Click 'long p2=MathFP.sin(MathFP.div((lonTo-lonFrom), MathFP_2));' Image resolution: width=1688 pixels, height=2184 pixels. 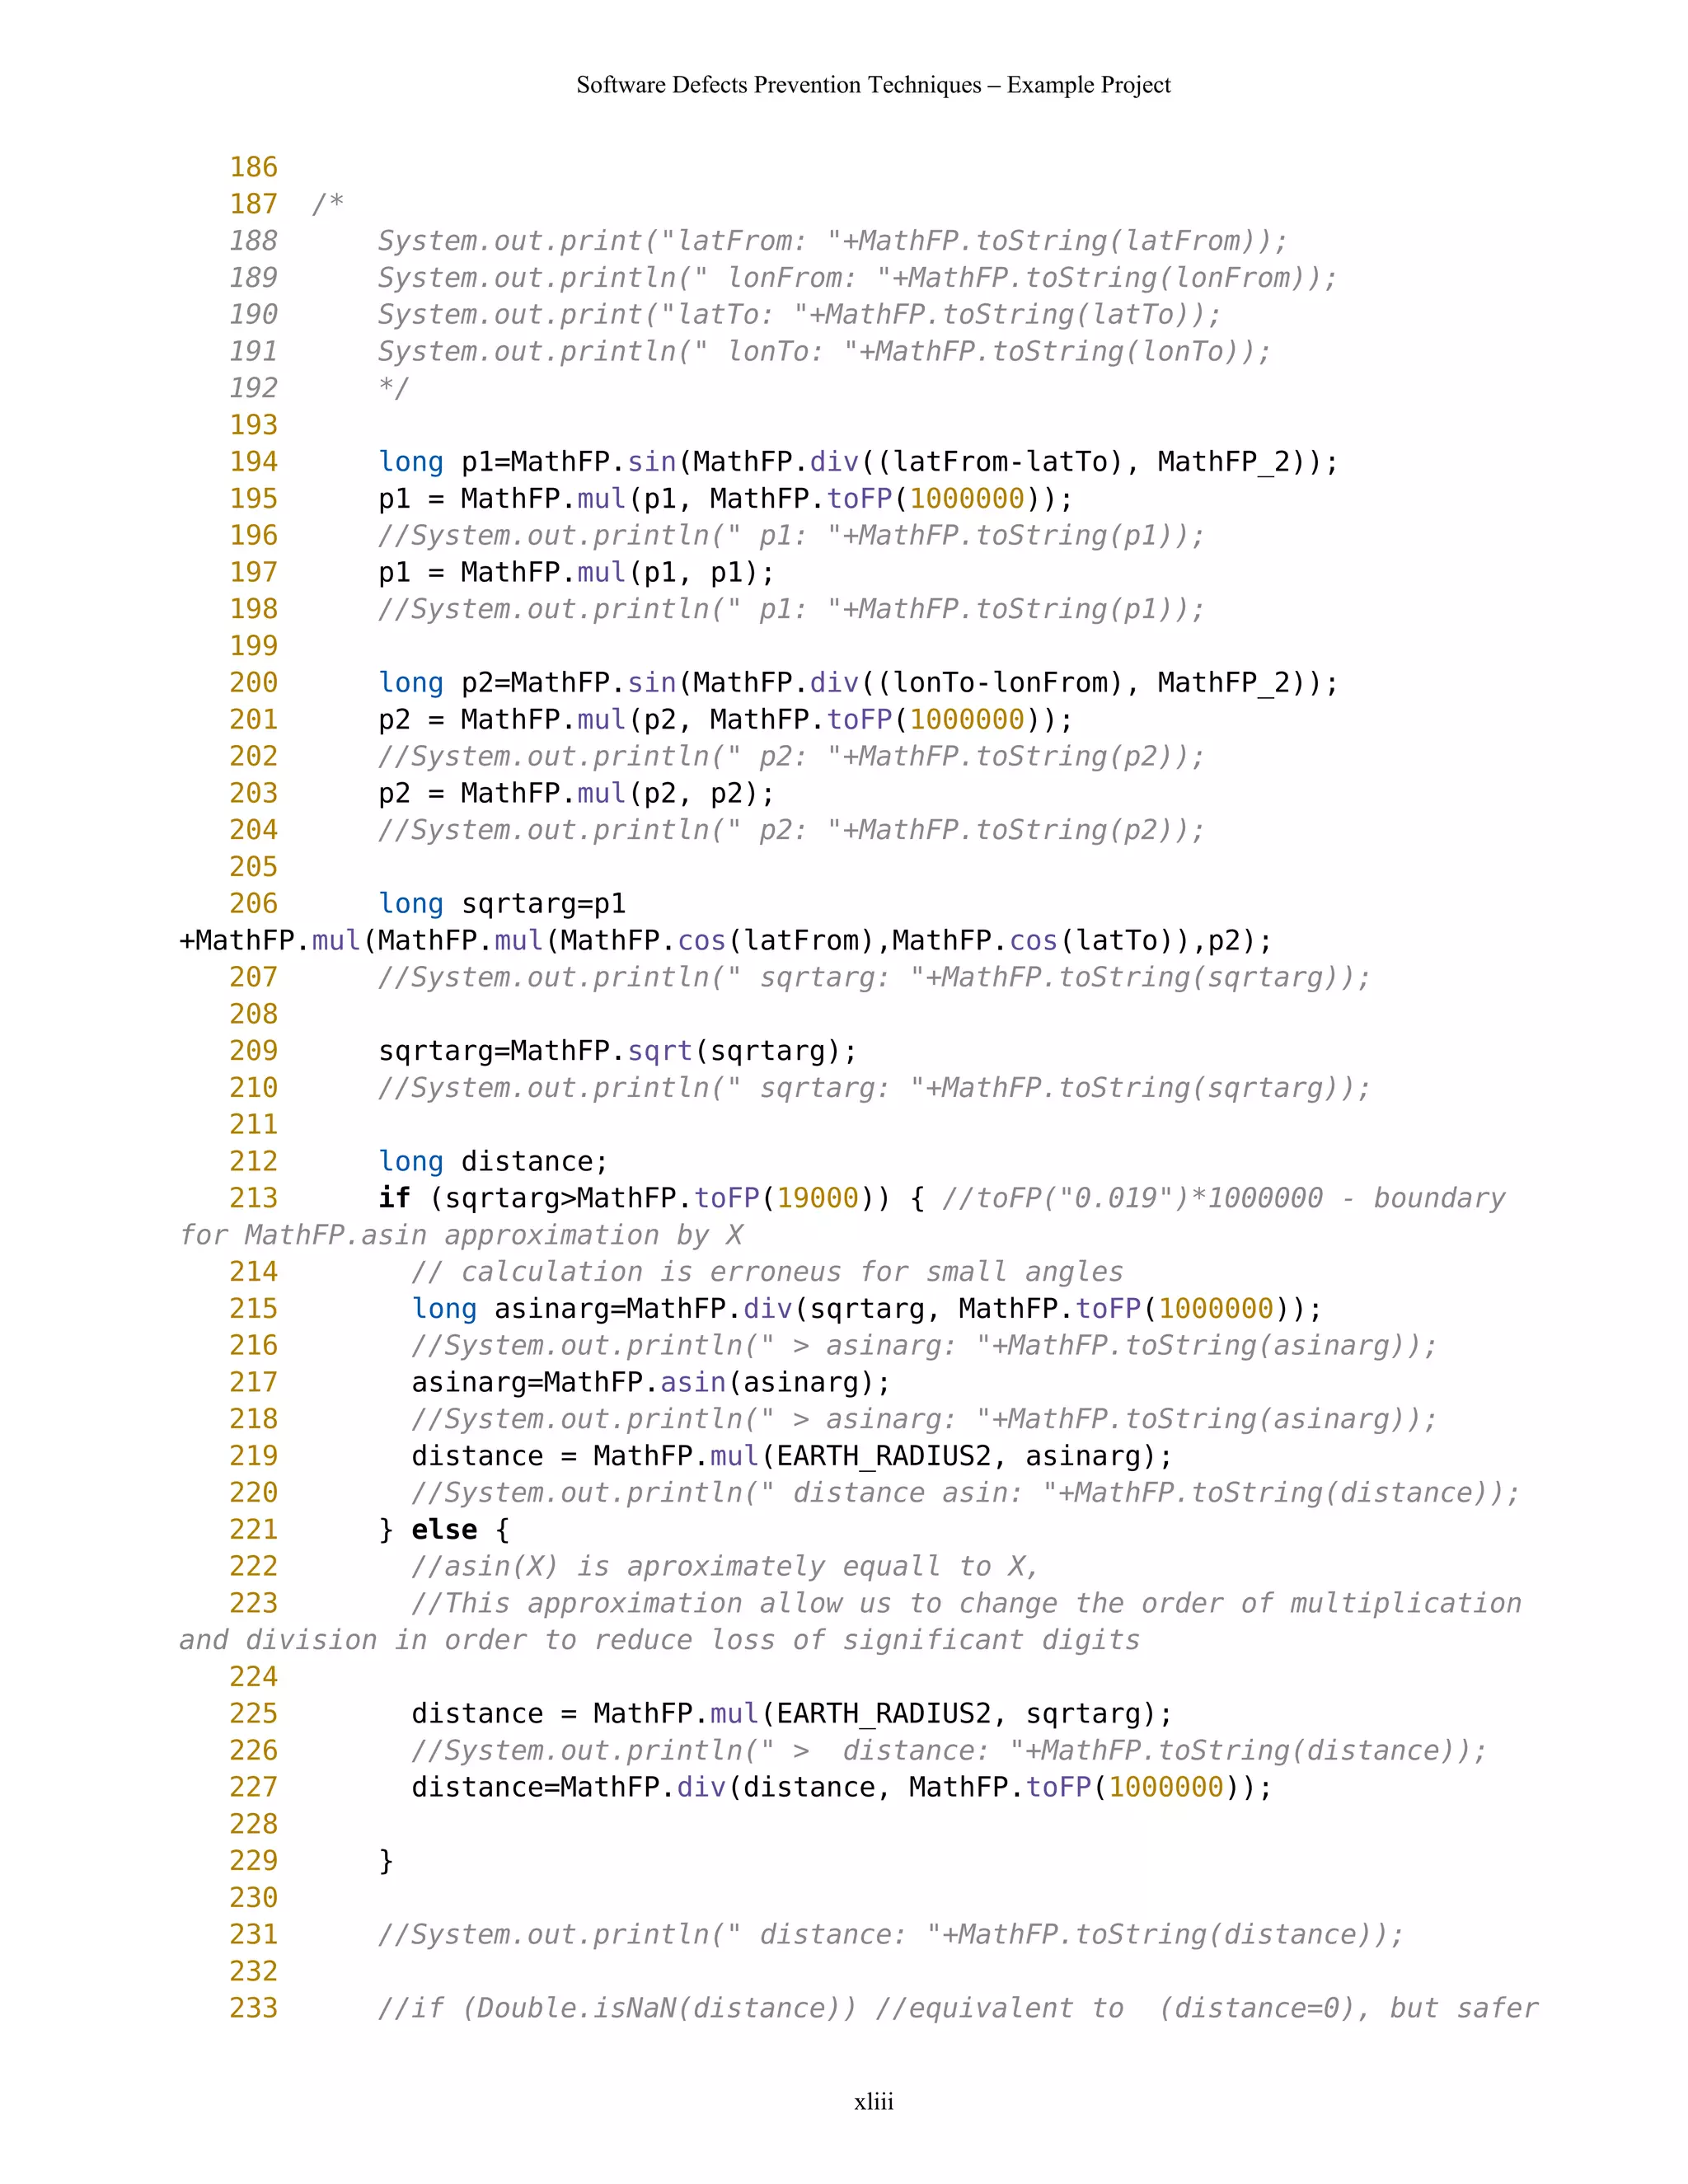[x=858, y=683]
